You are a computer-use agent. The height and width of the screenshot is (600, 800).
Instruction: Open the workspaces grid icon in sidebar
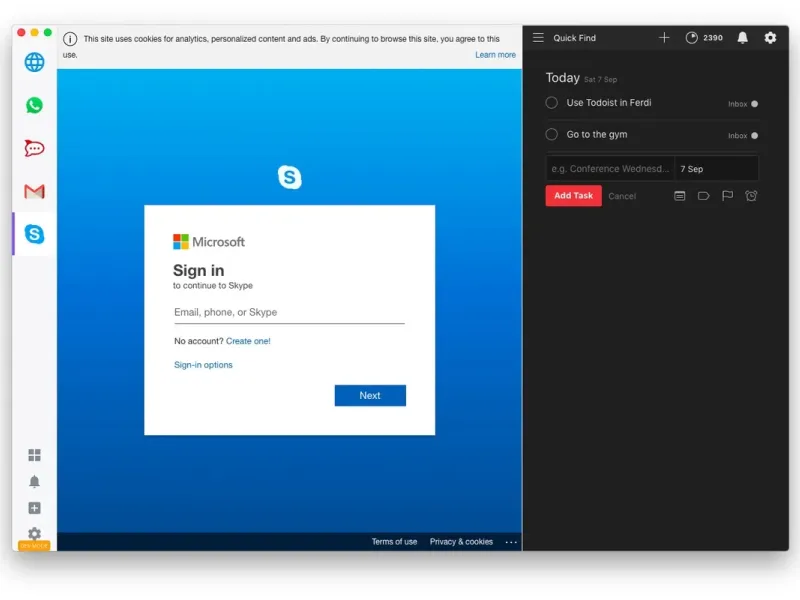tap(34, 455)
